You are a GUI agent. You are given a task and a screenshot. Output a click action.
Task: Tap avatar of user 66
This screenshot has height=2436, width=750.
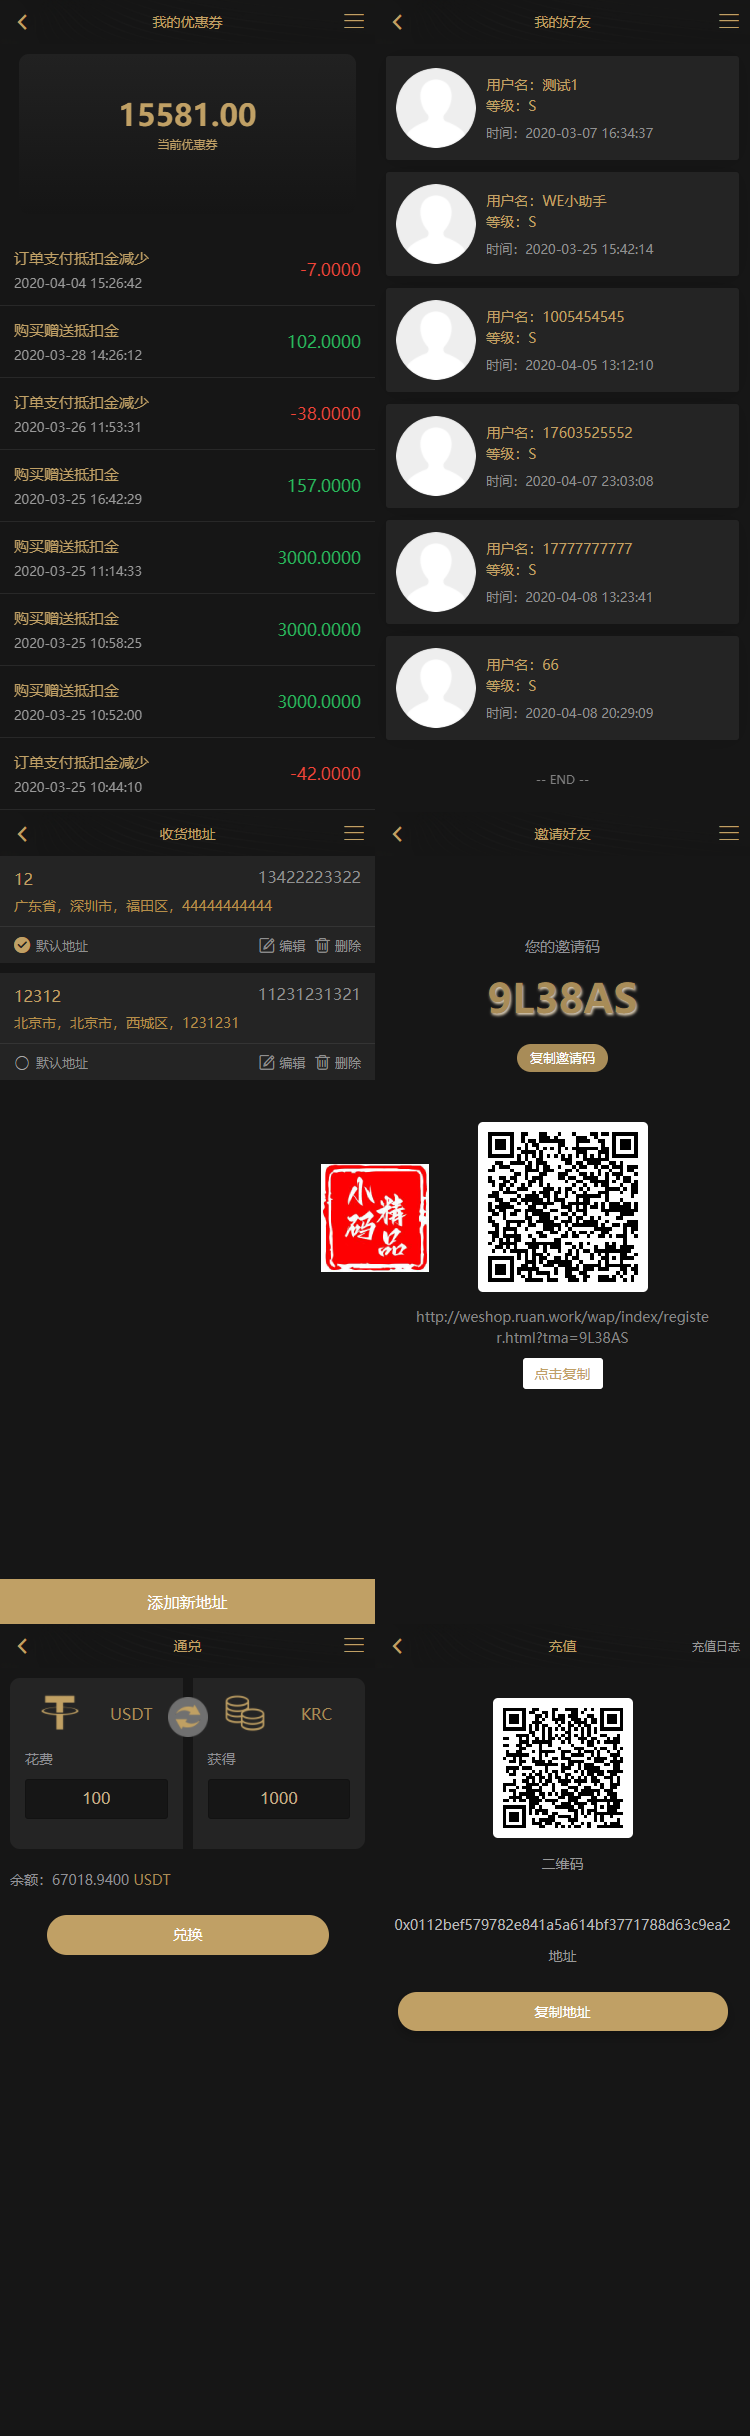(436, 688)
